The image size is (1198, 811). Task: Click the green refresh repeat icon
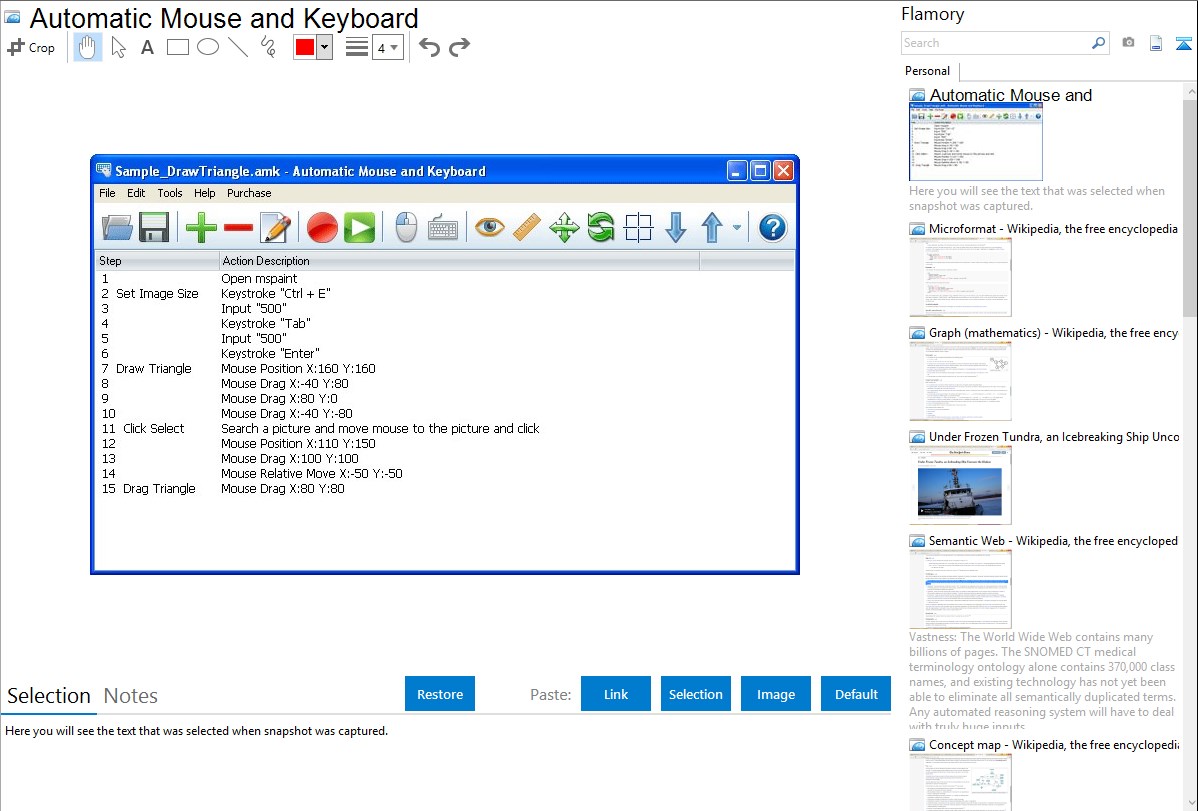tap(601, 228)
